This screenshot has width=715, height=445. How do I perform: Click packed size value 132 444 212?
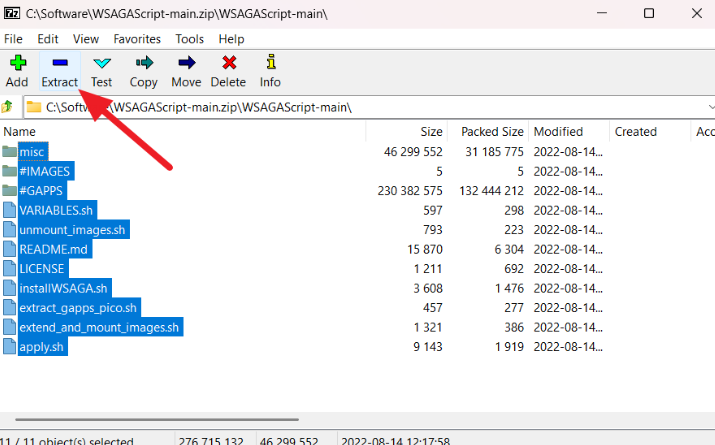click(x=491, y=191)
